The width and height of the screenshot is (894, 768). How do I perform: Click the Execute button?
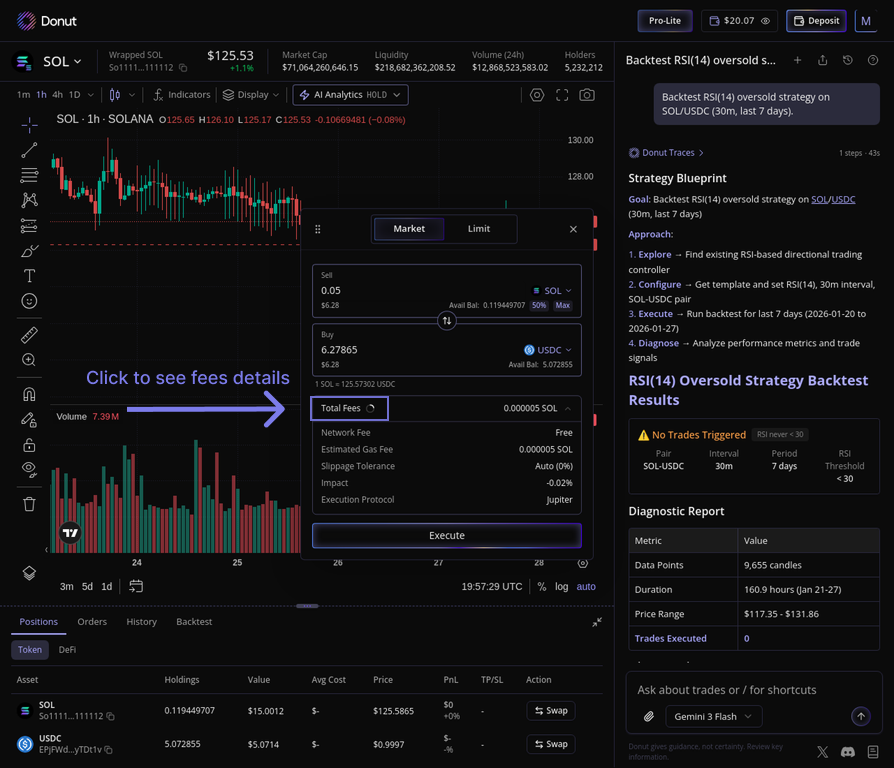tap(447, 536)
